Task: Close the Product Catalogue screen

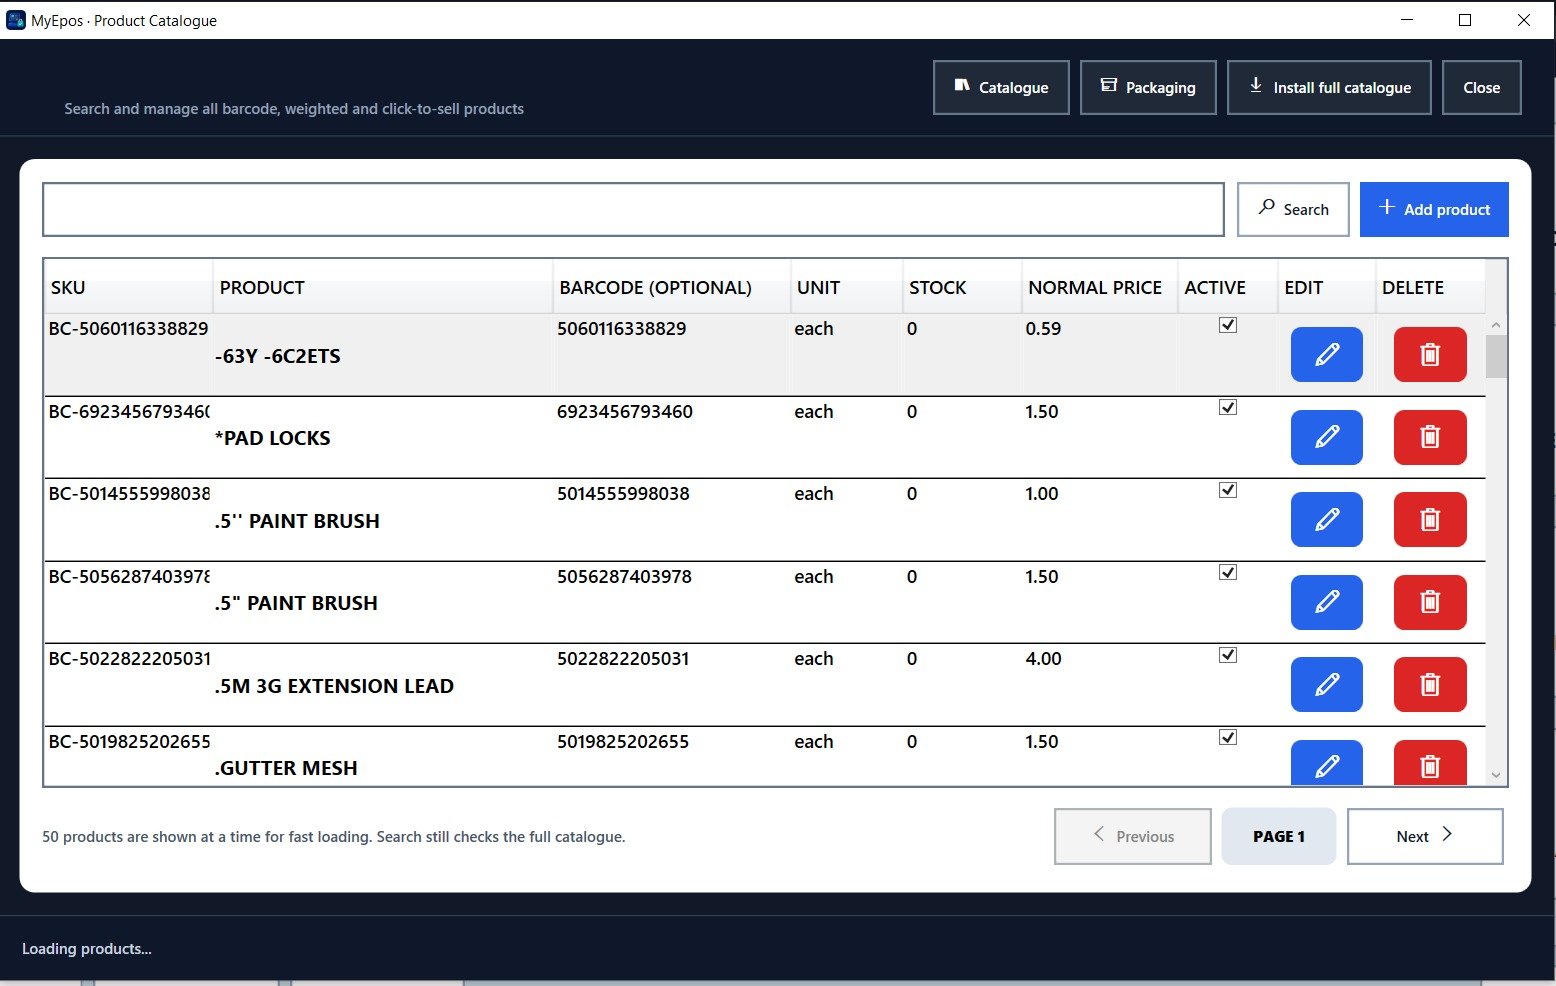Action: point(1481,87)
